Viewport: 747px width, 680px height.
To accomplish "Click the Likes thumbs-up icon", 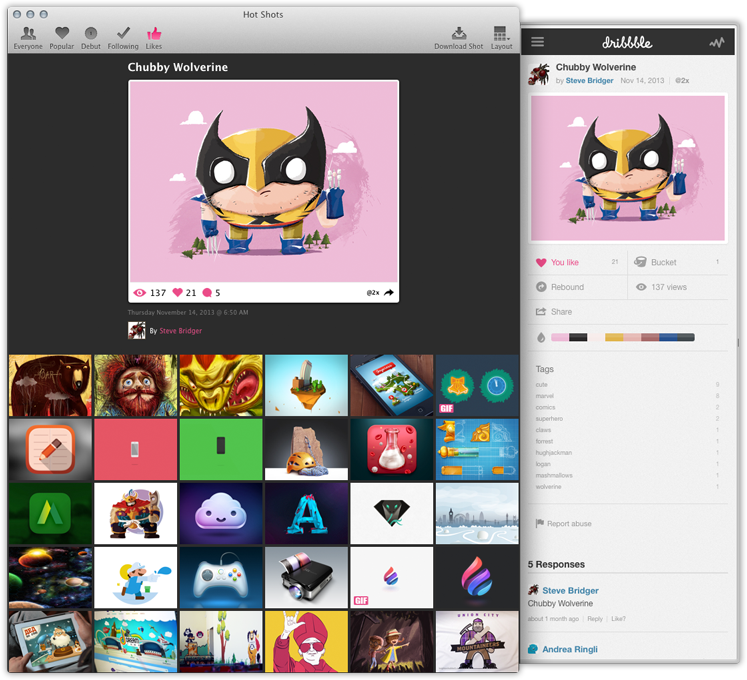I will tap(154, 34).
